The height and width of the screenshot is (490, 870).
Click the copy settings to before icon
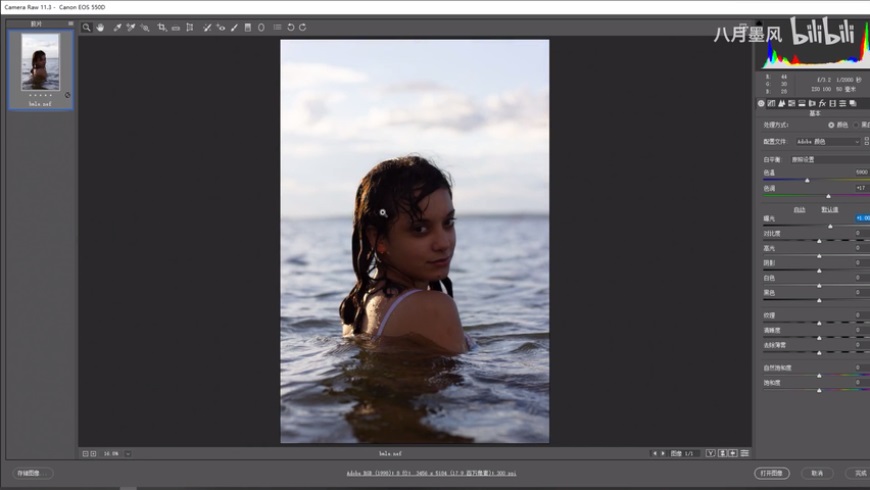733,453
